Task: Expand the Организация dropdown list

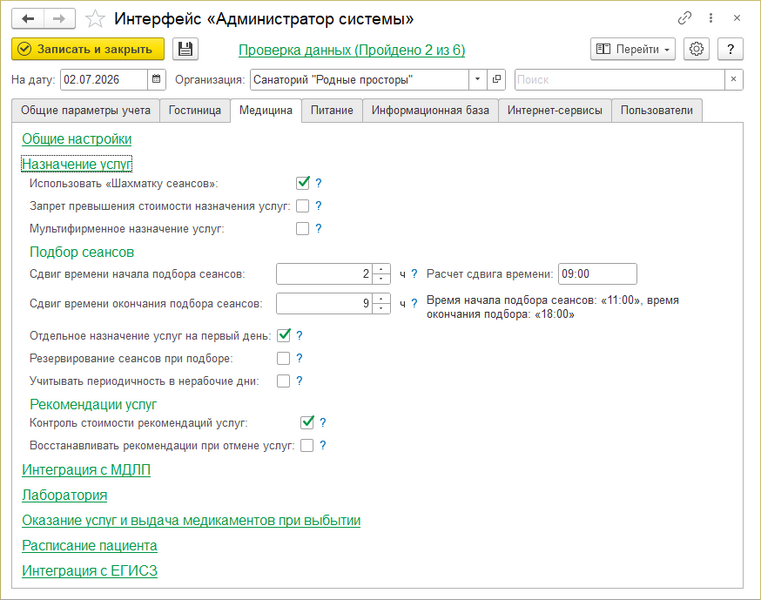Action: pos(478,80)
